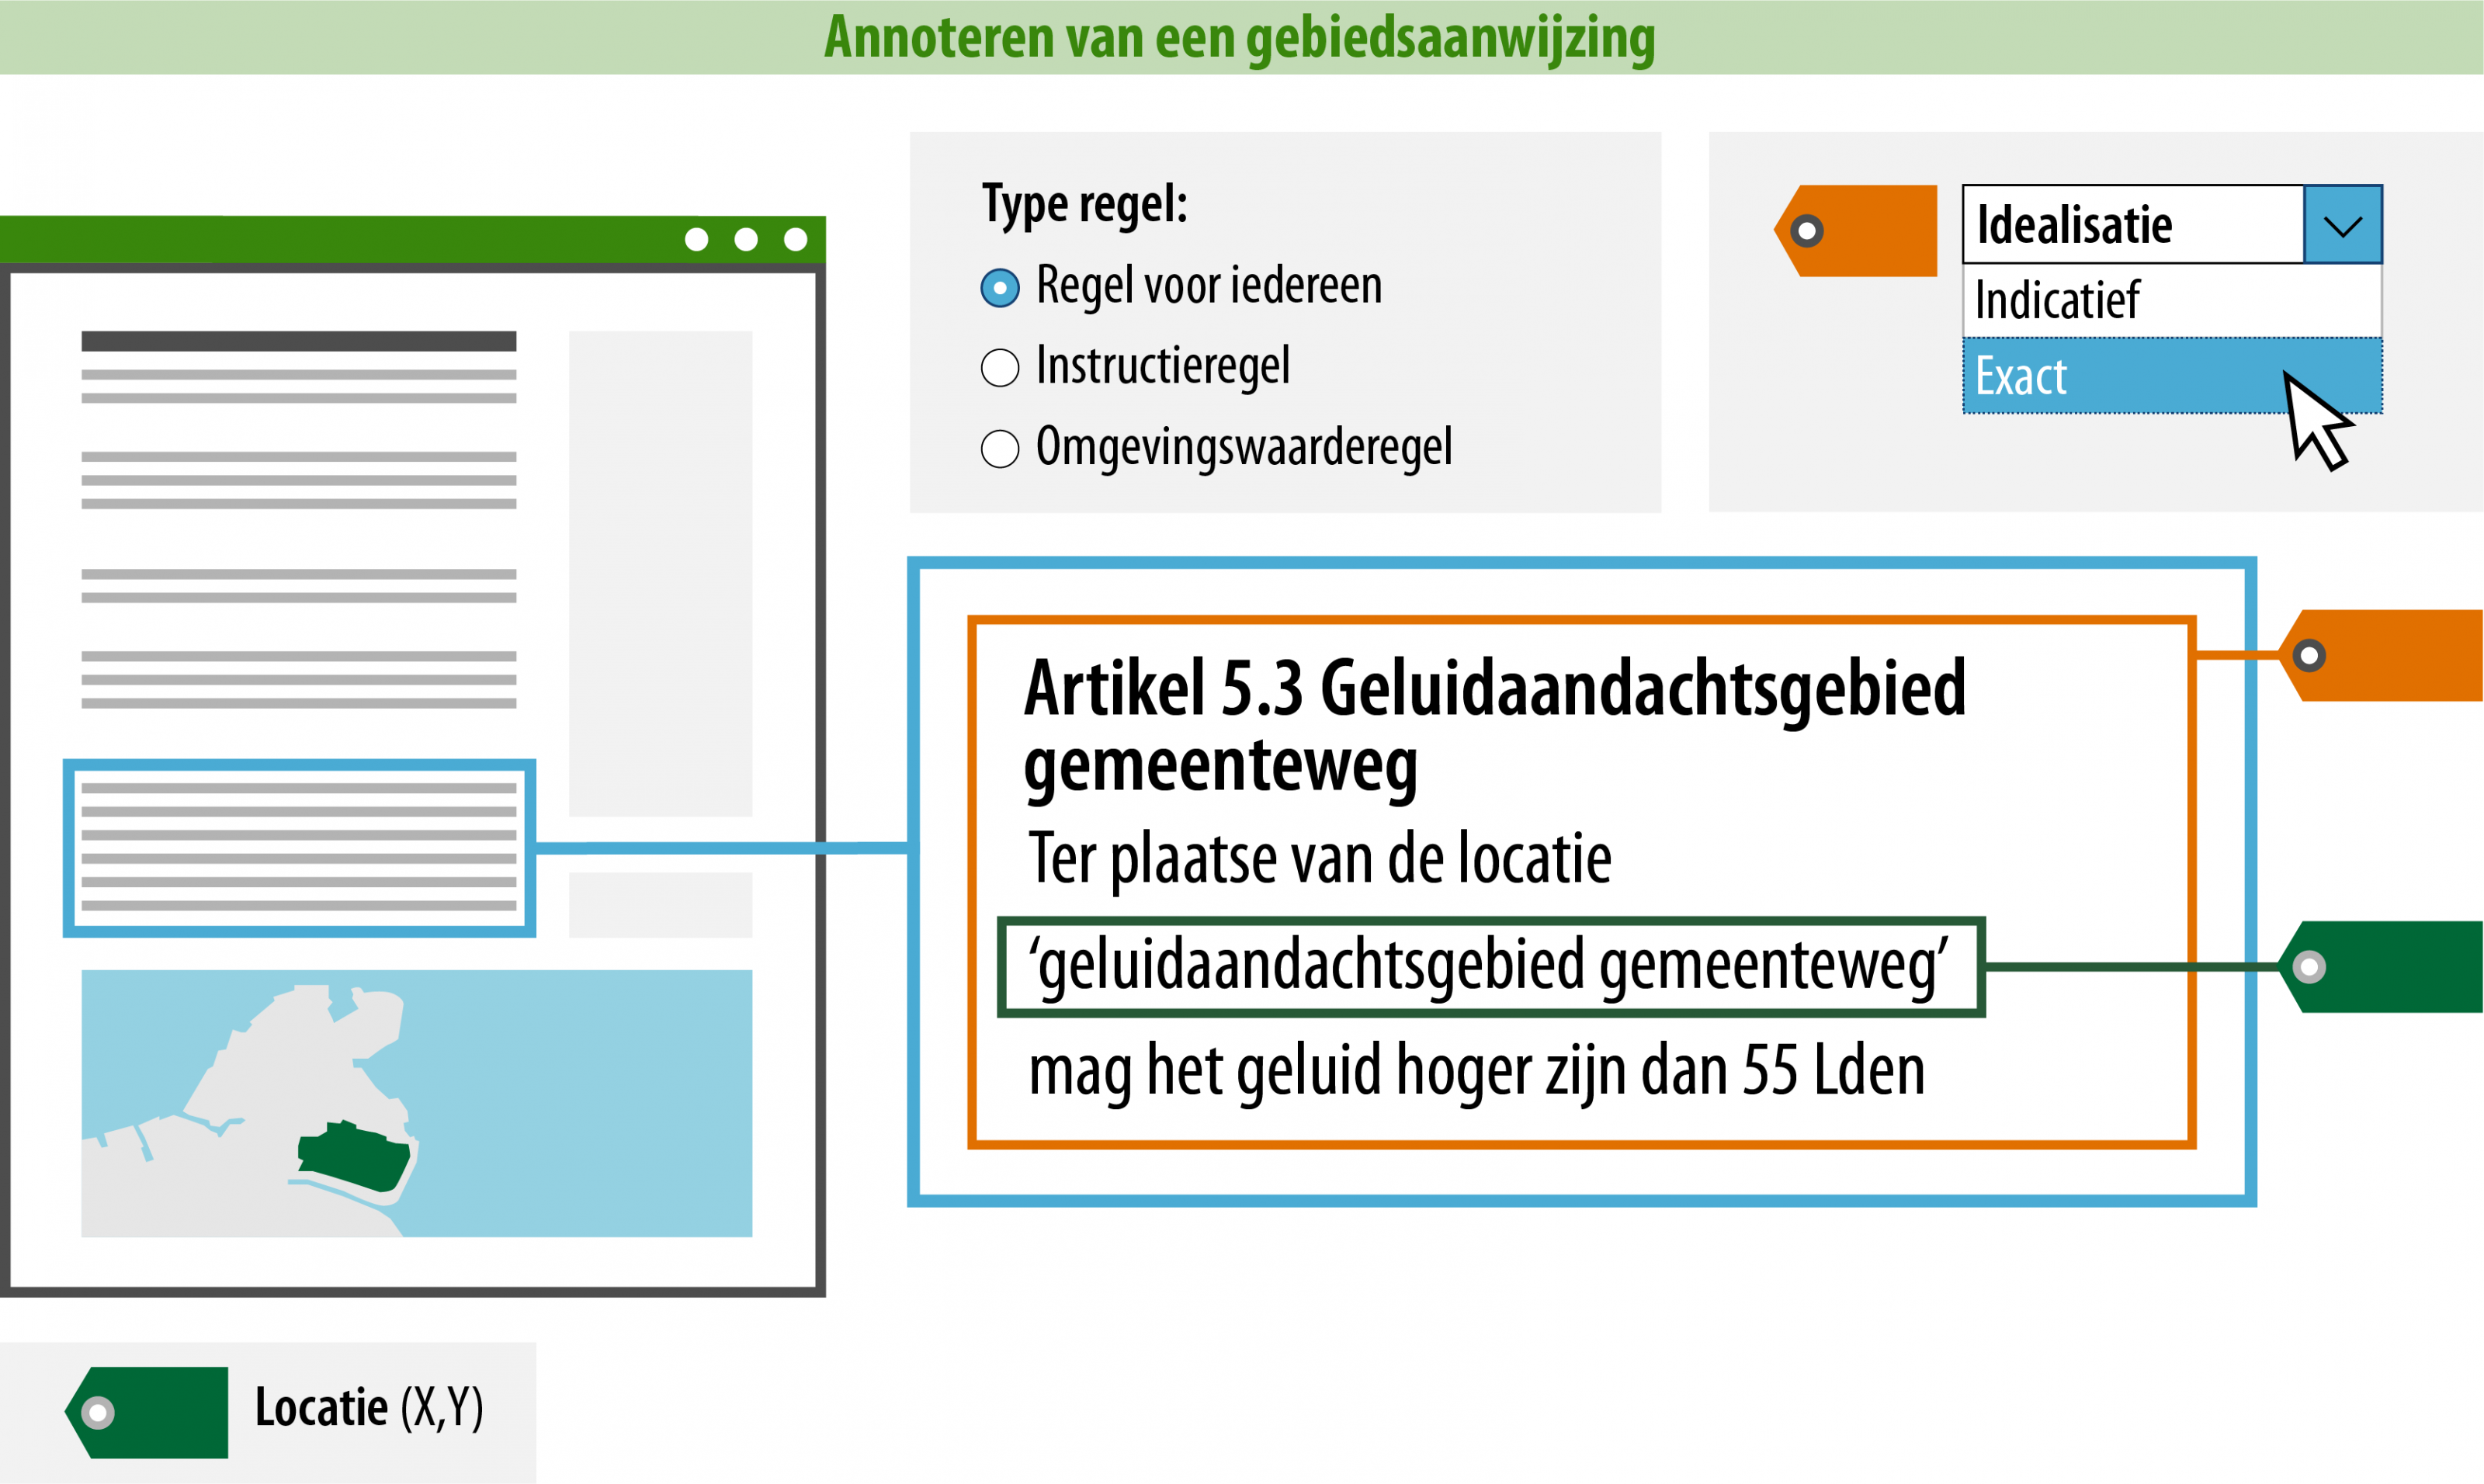
Task: Click the light blue water area on map
Action: pos(600,1100)
